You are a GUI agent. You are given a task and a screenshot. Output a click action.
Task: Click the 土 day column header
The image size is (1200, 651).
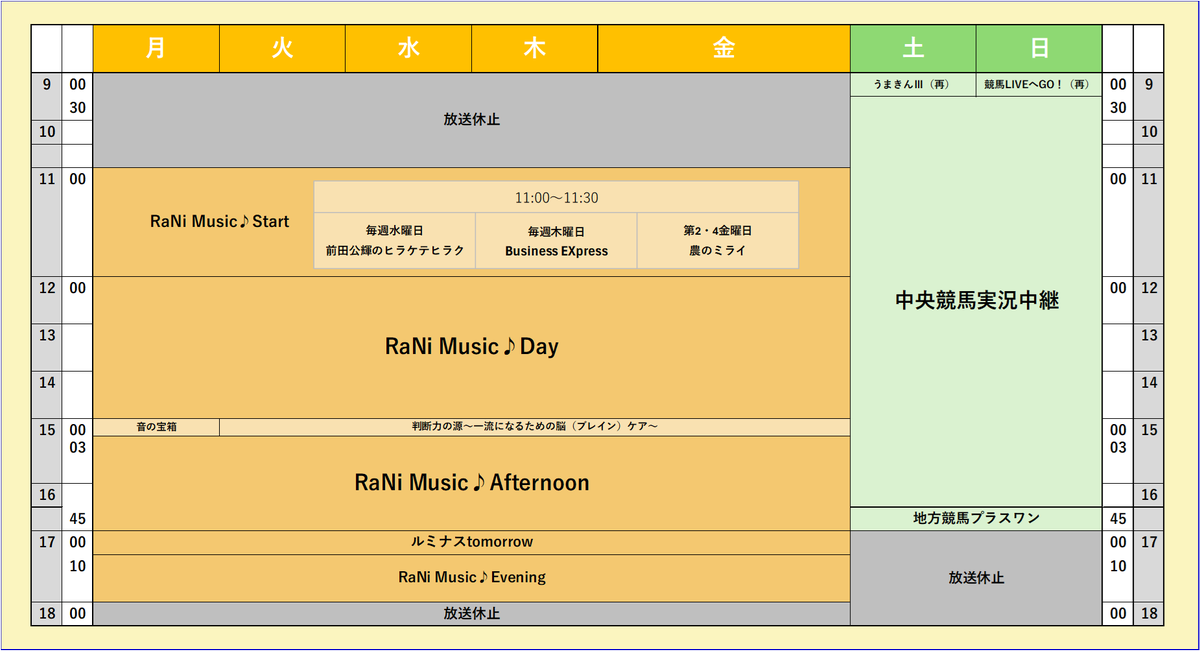(x=913, y=49)
